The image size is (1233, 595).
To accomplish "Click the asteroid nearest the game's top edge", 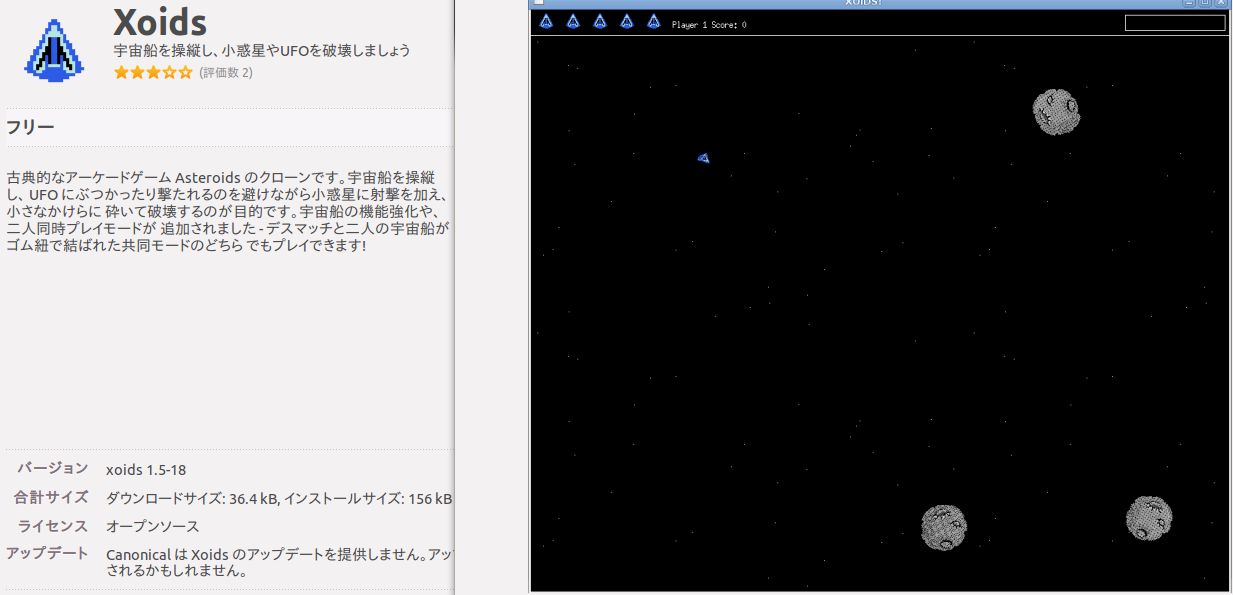I will 1056,112.
